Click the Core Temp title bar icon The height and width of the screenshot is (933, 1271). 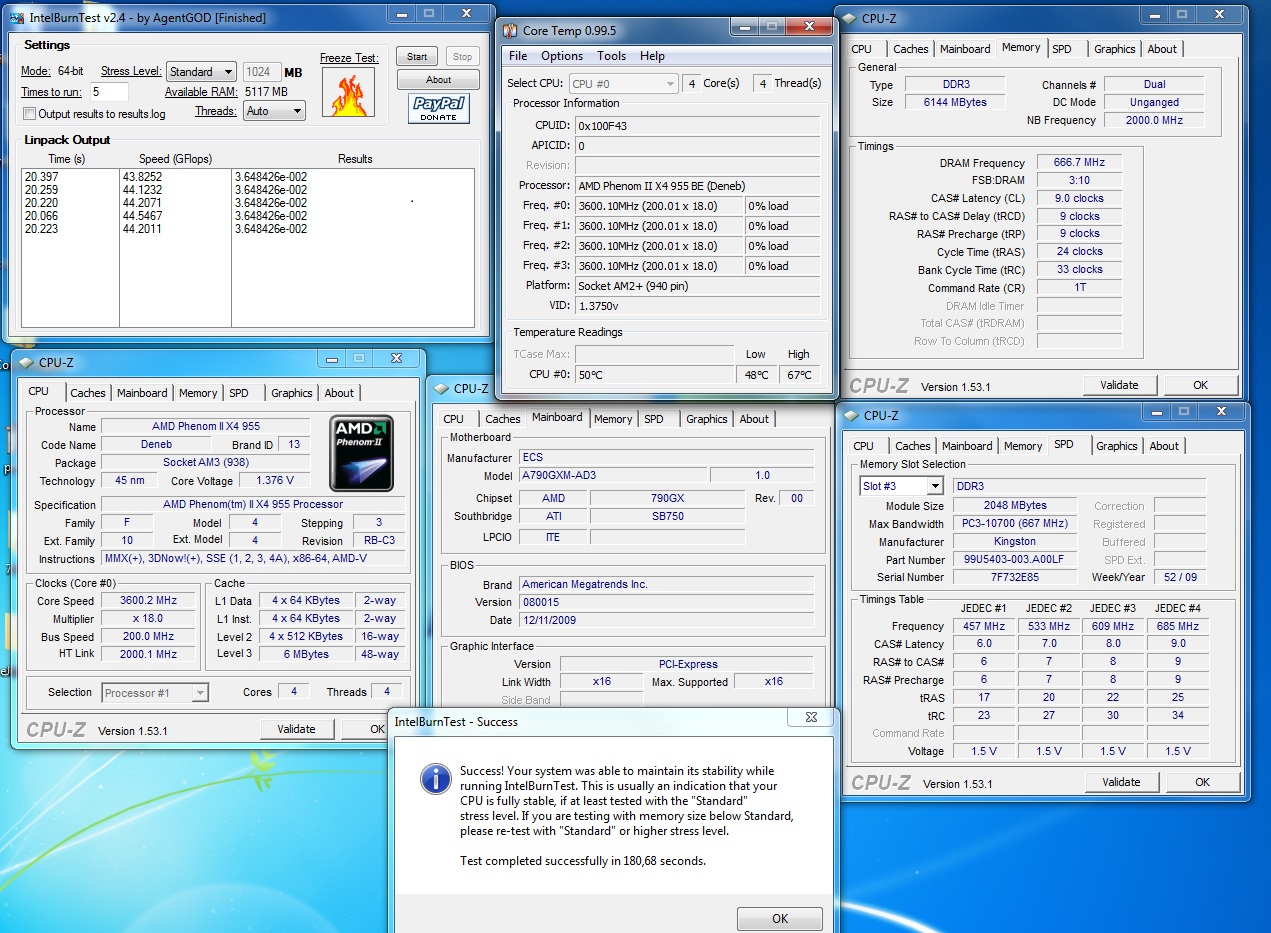coord(509,31)
